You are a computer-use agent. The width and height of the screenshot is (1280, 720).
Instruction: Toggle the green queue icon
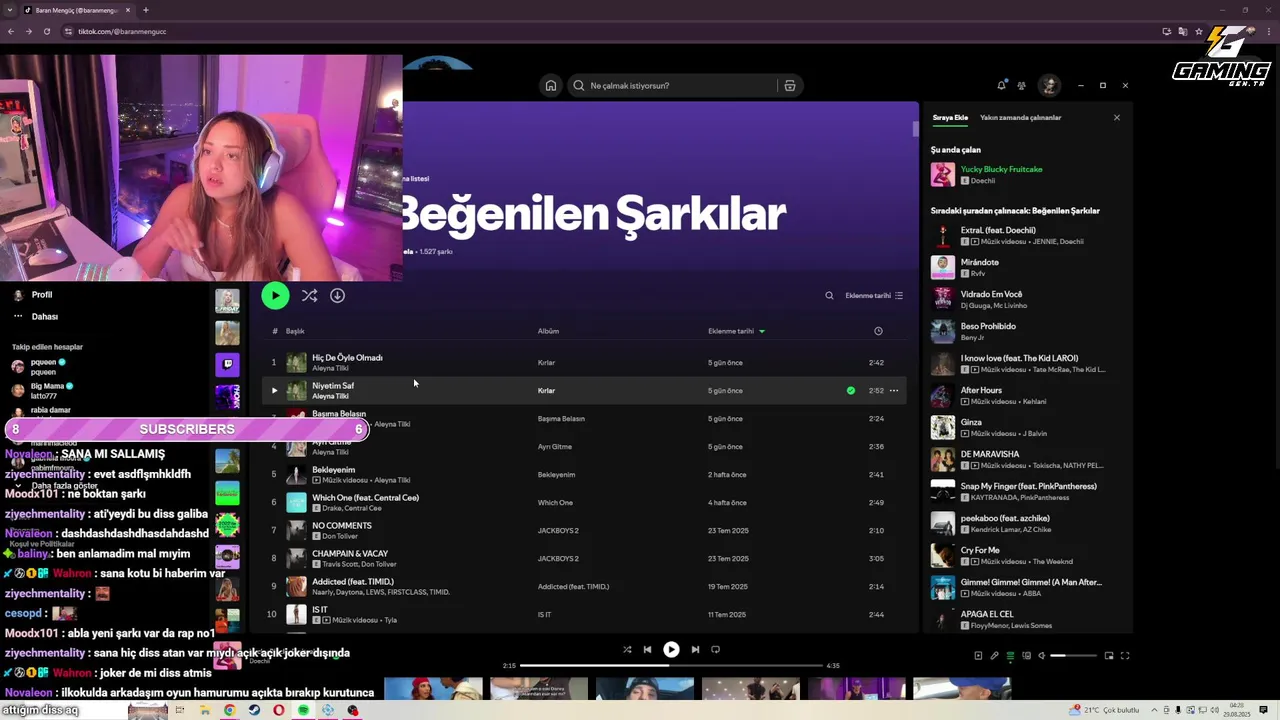(1010, 656)
